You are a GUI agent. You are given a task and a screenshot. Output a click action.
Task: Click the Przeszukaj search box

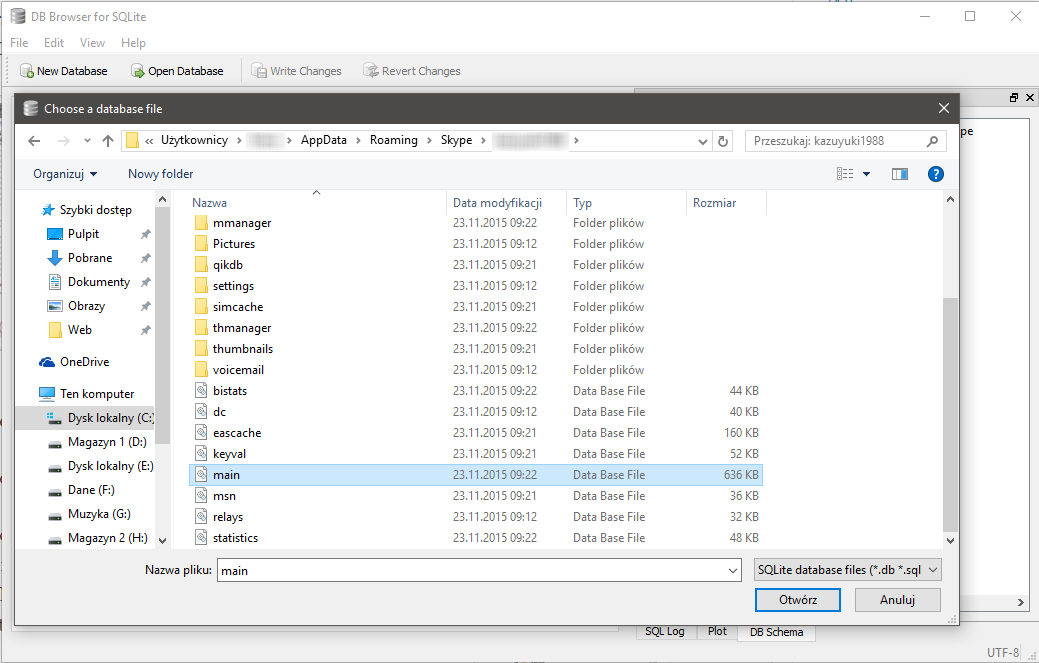[x=846, y=140]
